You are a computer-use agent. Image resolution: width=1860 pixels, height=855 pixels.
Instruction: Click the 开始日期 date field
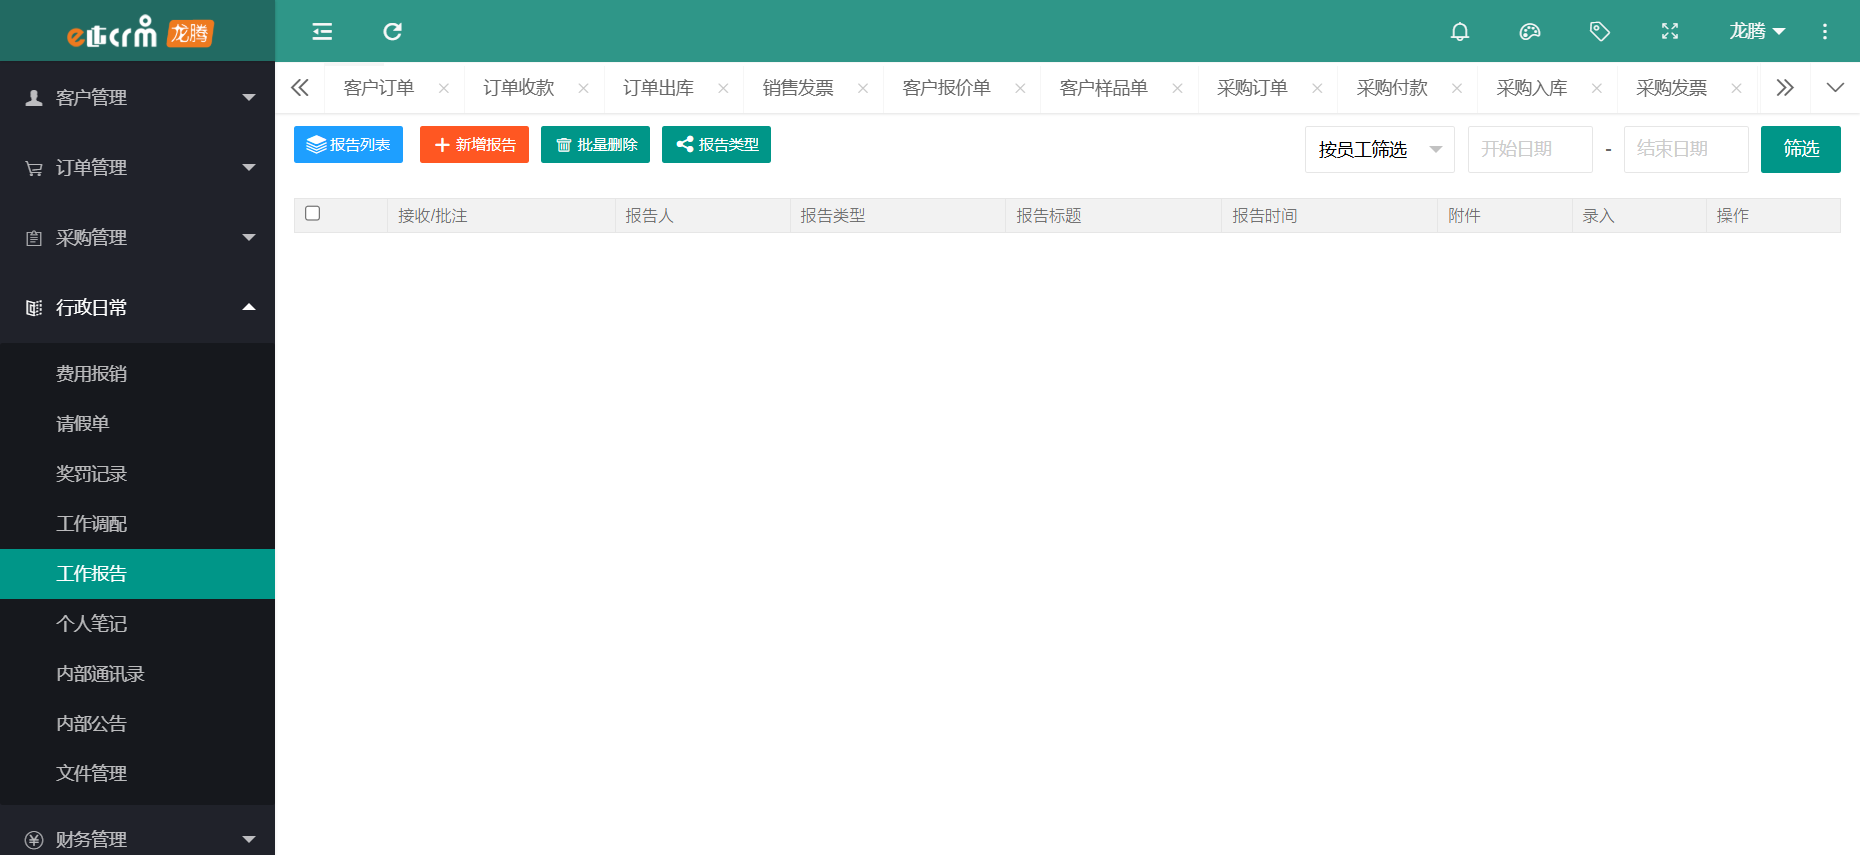[x=1529, y=150]
